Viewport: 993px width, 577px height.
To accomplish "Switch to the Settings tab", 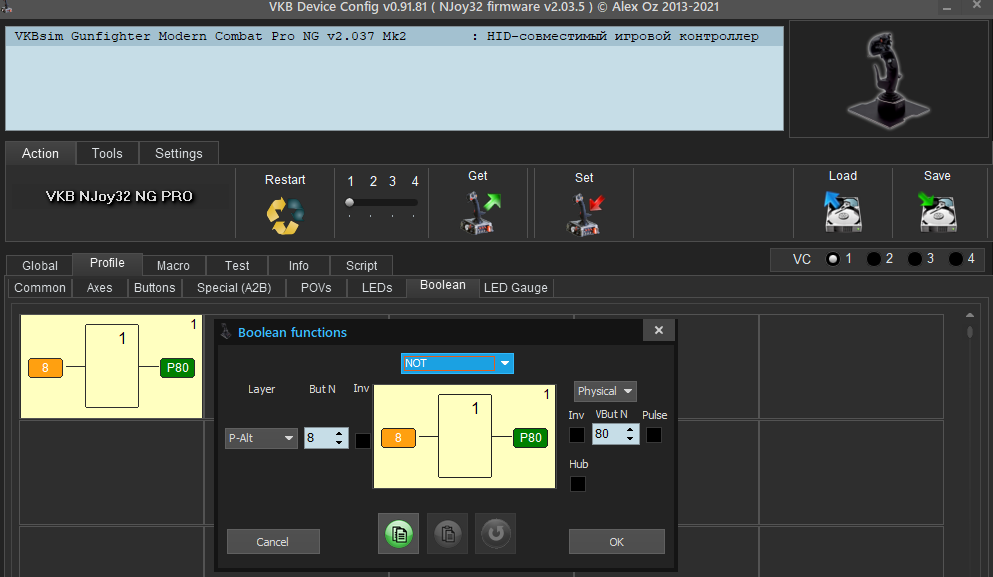I will pos(179,153).
